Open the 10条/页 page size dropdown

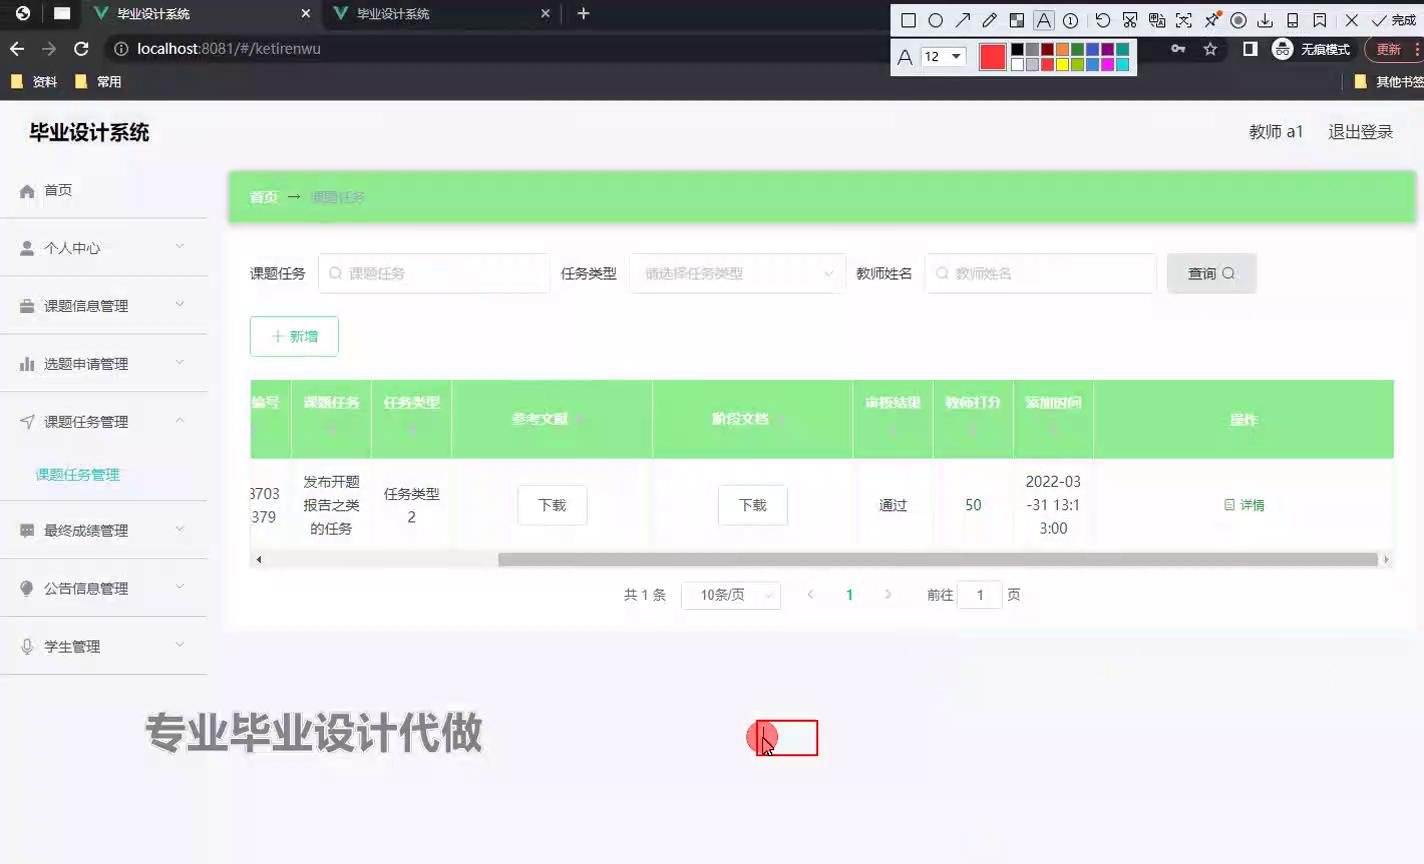point(730,595)
